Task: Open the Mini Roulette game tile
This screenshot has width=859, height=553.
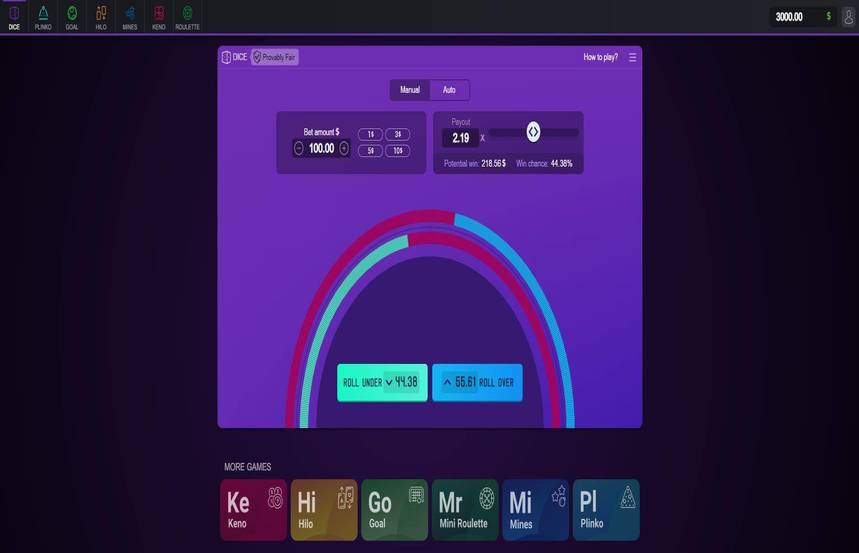Action: pyautogui.click(x=465, y=510)
